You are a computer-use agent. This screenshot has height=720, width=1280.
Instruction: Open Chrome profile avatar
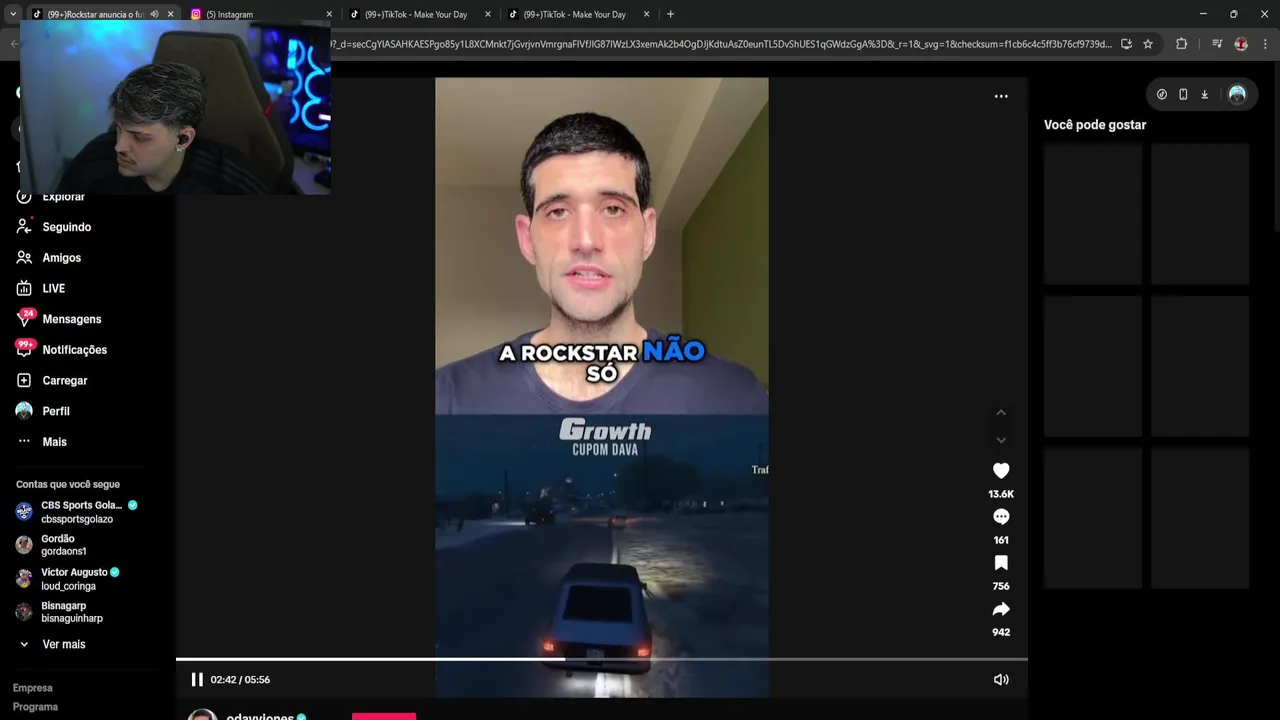[x=1241, y=44]
